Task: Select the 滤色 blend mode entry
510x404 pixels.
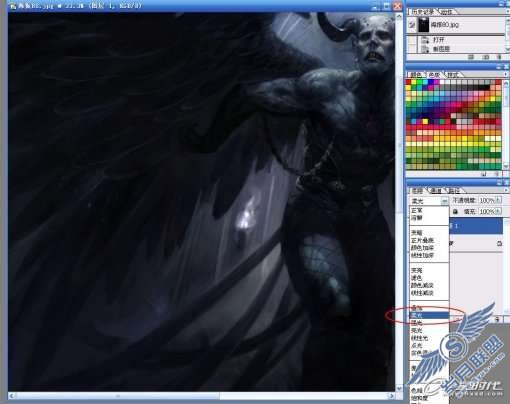Action: tap(416, 278)
